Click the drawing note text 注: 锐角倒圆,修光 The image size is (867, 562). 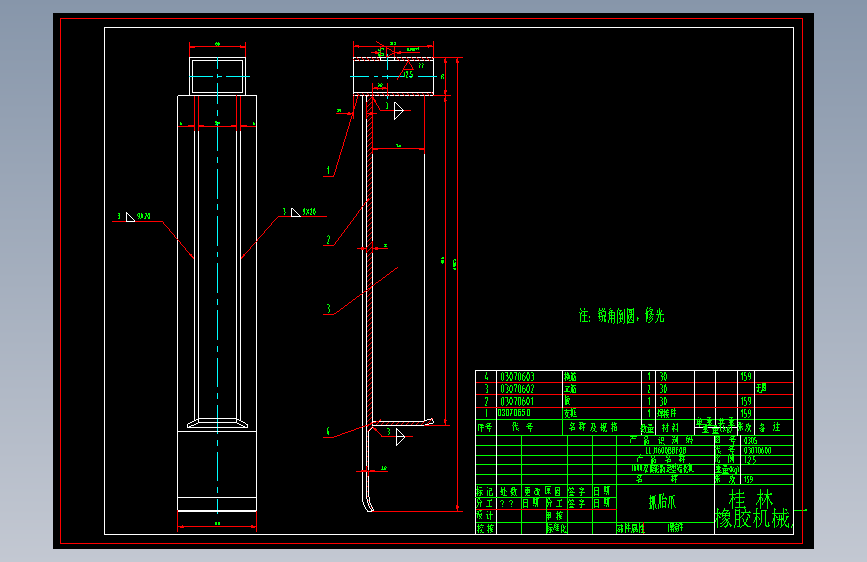pos(621,316)
